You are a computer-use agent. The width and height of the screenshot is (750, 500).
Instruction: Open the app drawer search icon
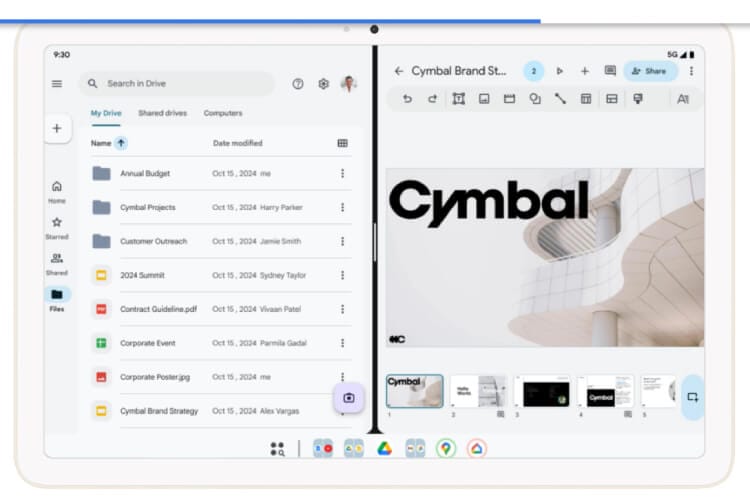pos(277,449)
